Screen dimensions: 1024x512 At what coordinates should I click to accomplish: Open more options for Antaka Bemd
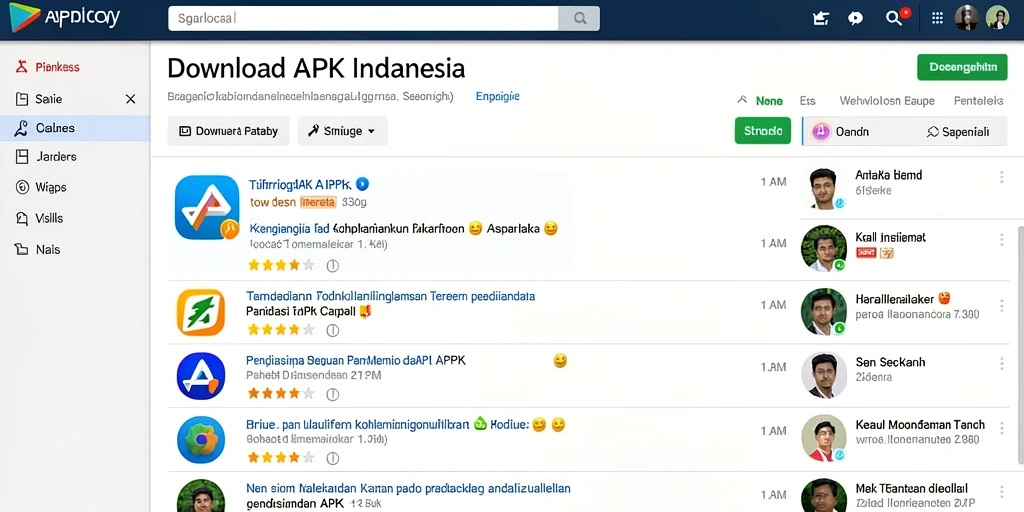[x=1001, y=177]
